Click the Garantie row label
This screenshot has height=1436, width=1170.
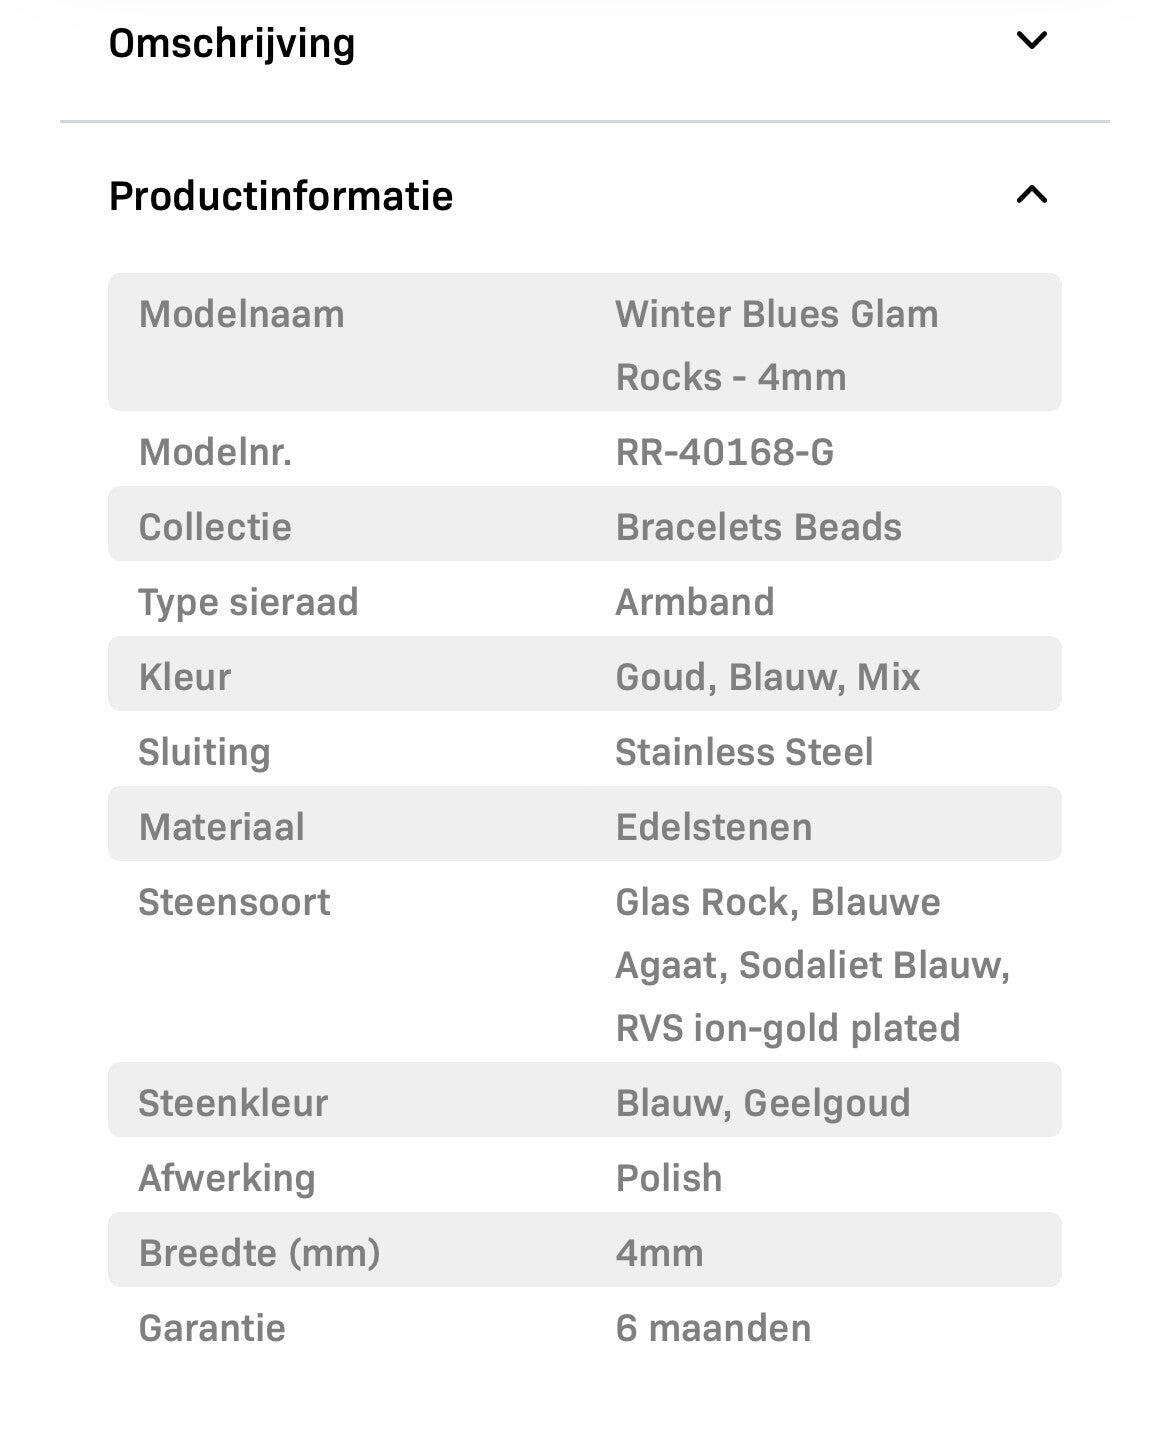pyautogui.click(x=212, y=1328)
